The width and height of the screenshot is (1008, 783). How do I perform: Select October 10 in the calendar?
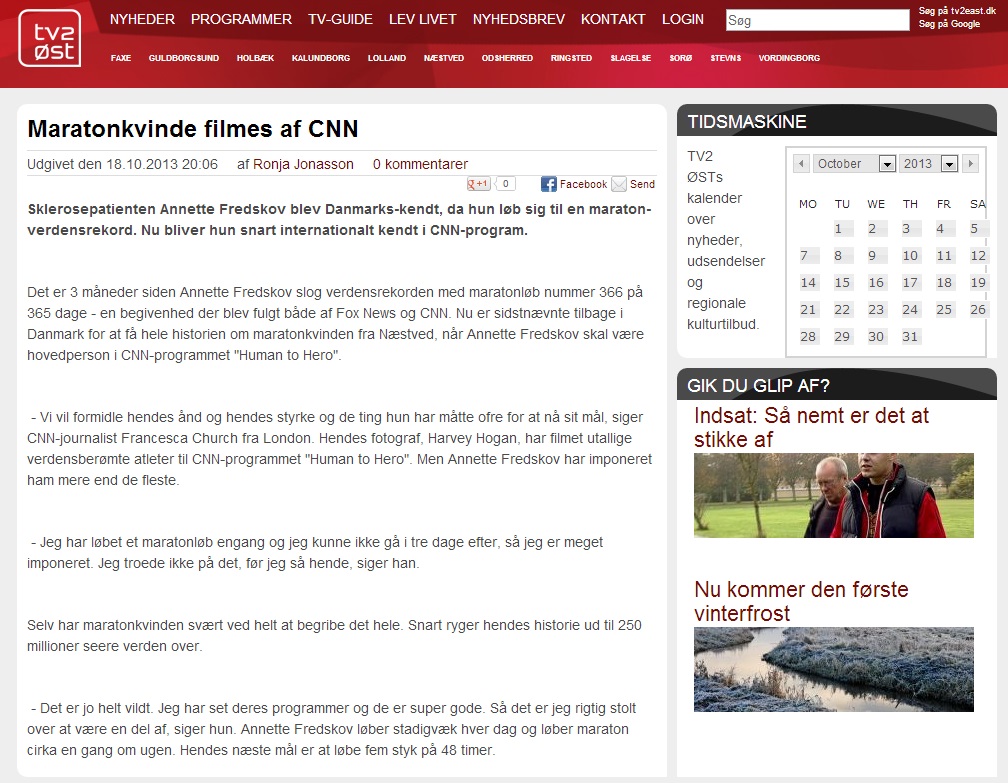(910, 255)
